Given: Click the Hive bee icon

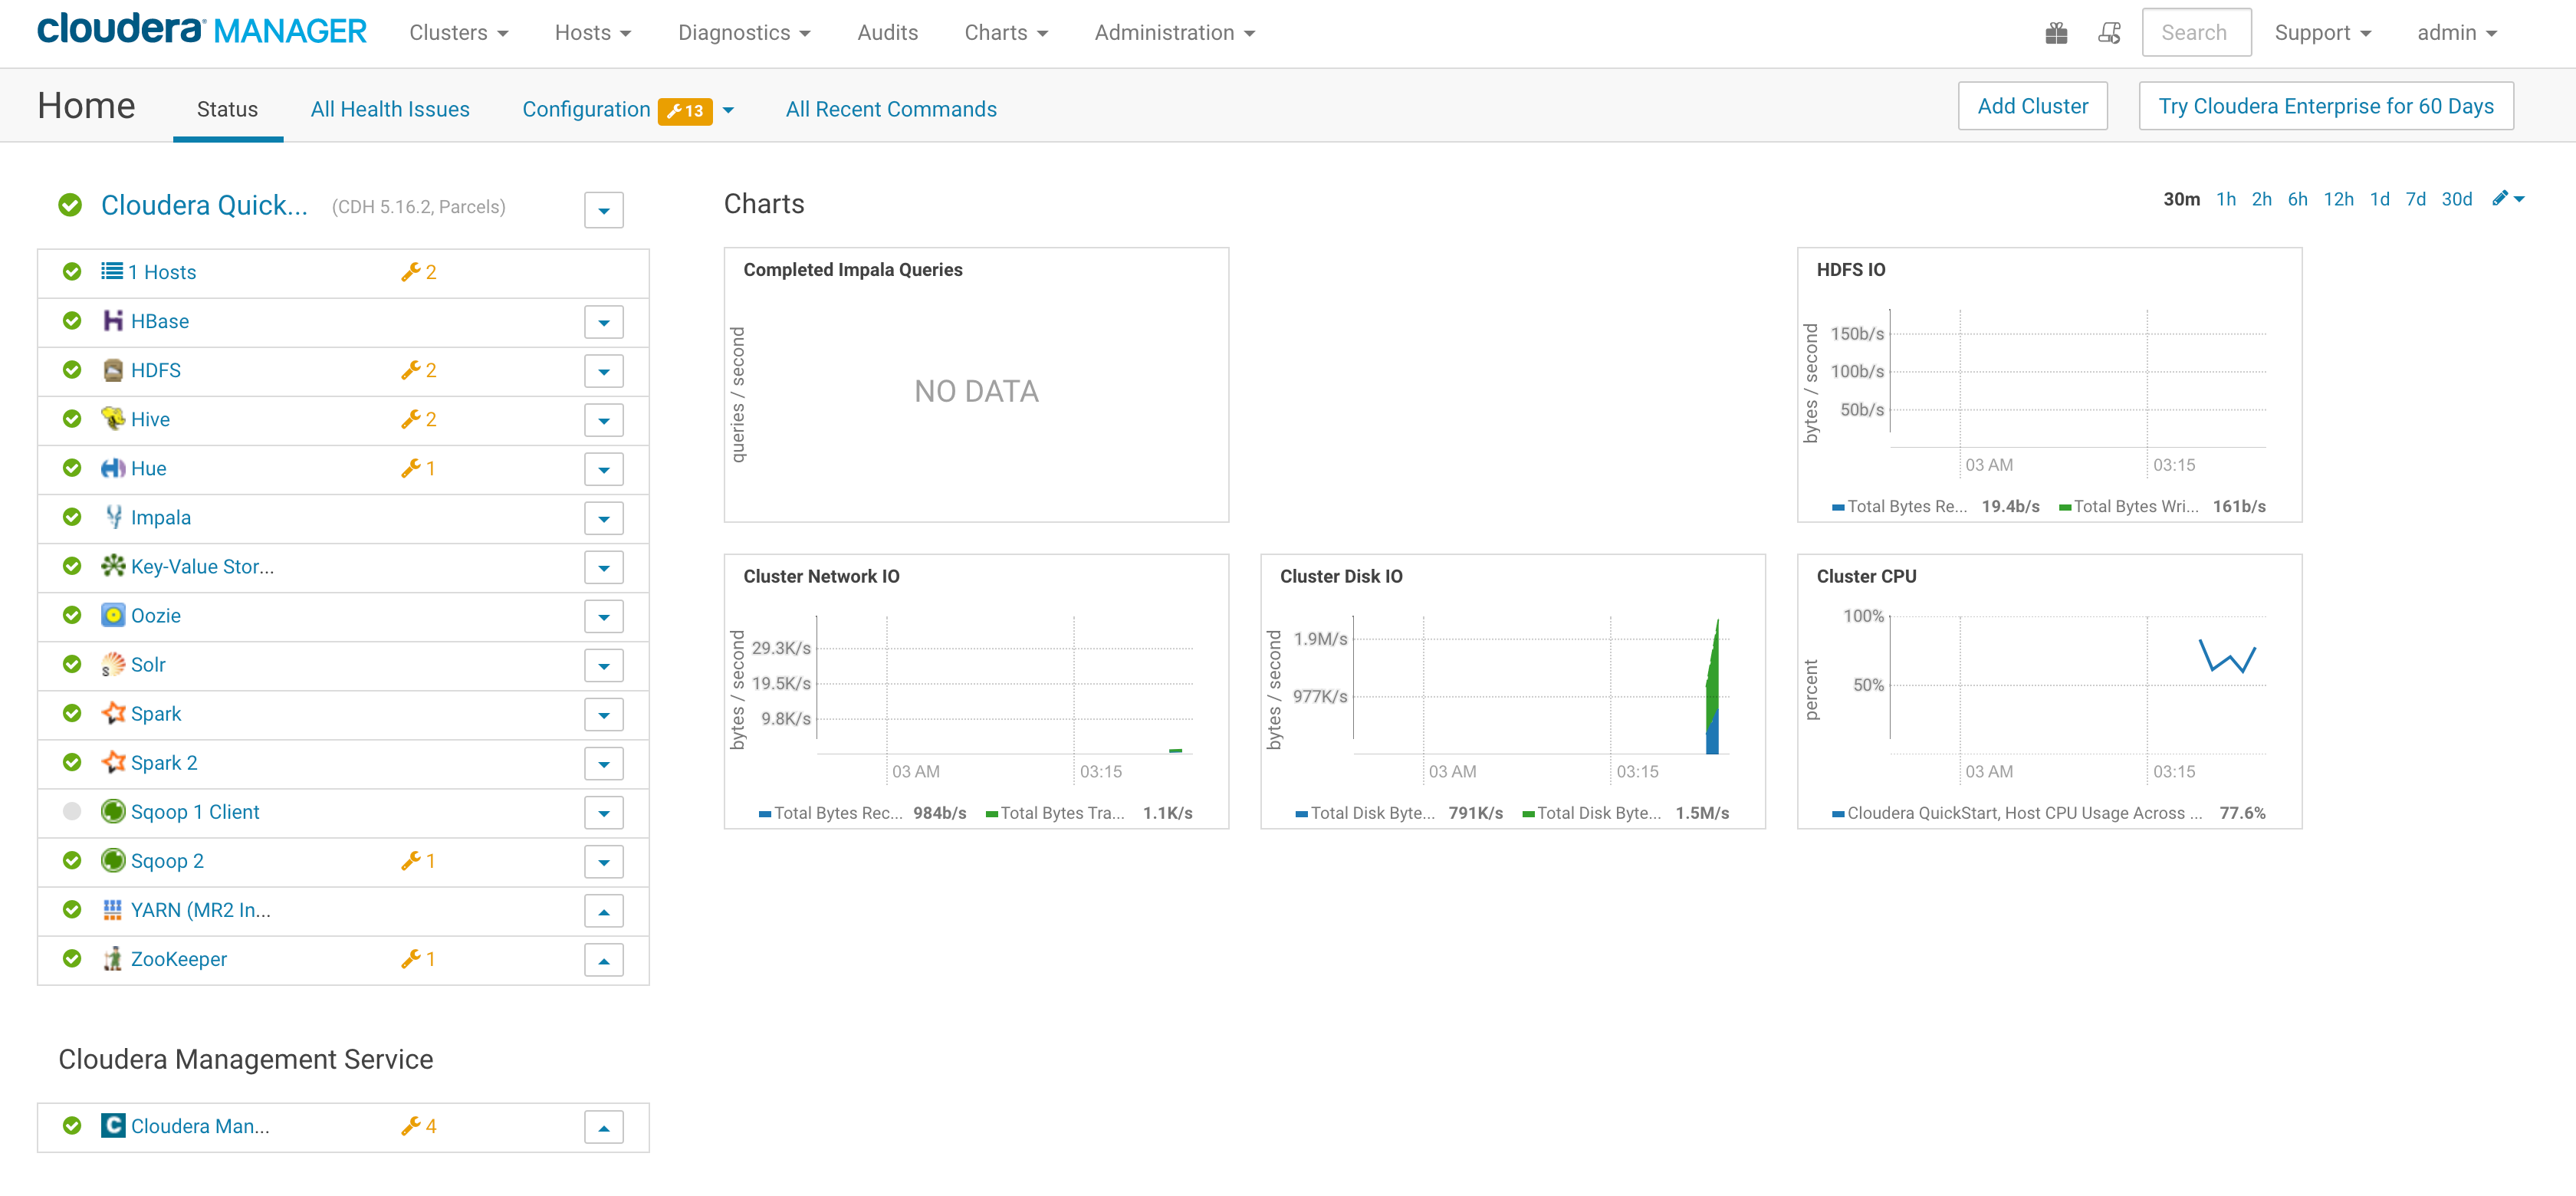Looking at the screenshot, I should (x=113, y=419).
